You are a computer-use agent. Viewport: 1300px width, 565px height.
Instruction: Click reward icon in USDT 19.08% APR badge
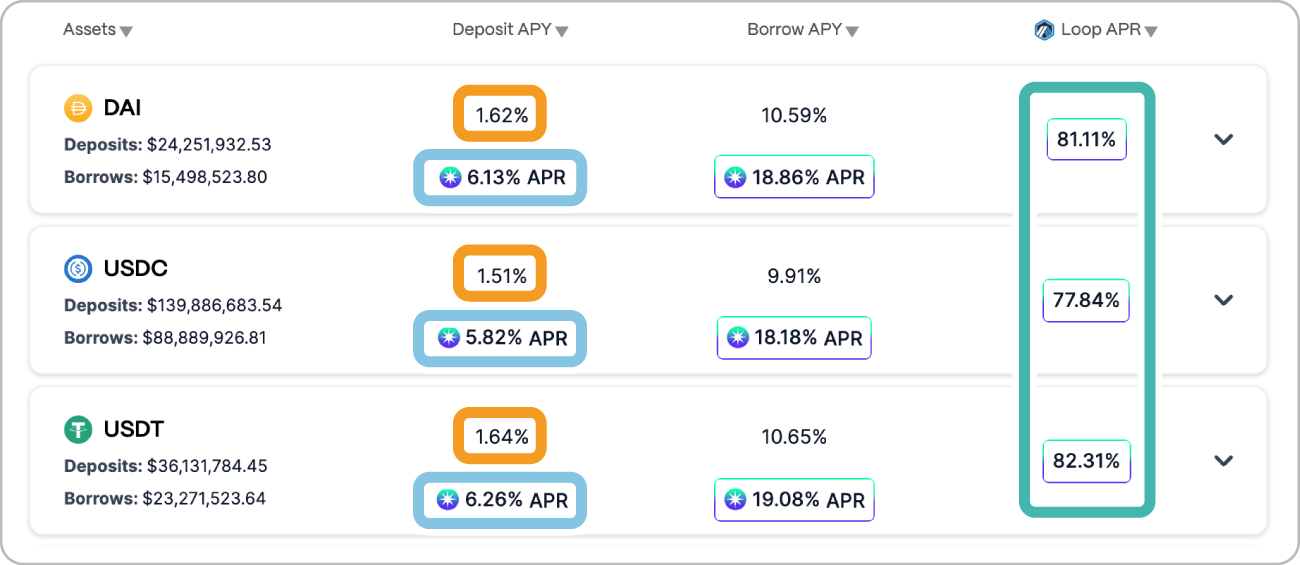pos(736,499)
